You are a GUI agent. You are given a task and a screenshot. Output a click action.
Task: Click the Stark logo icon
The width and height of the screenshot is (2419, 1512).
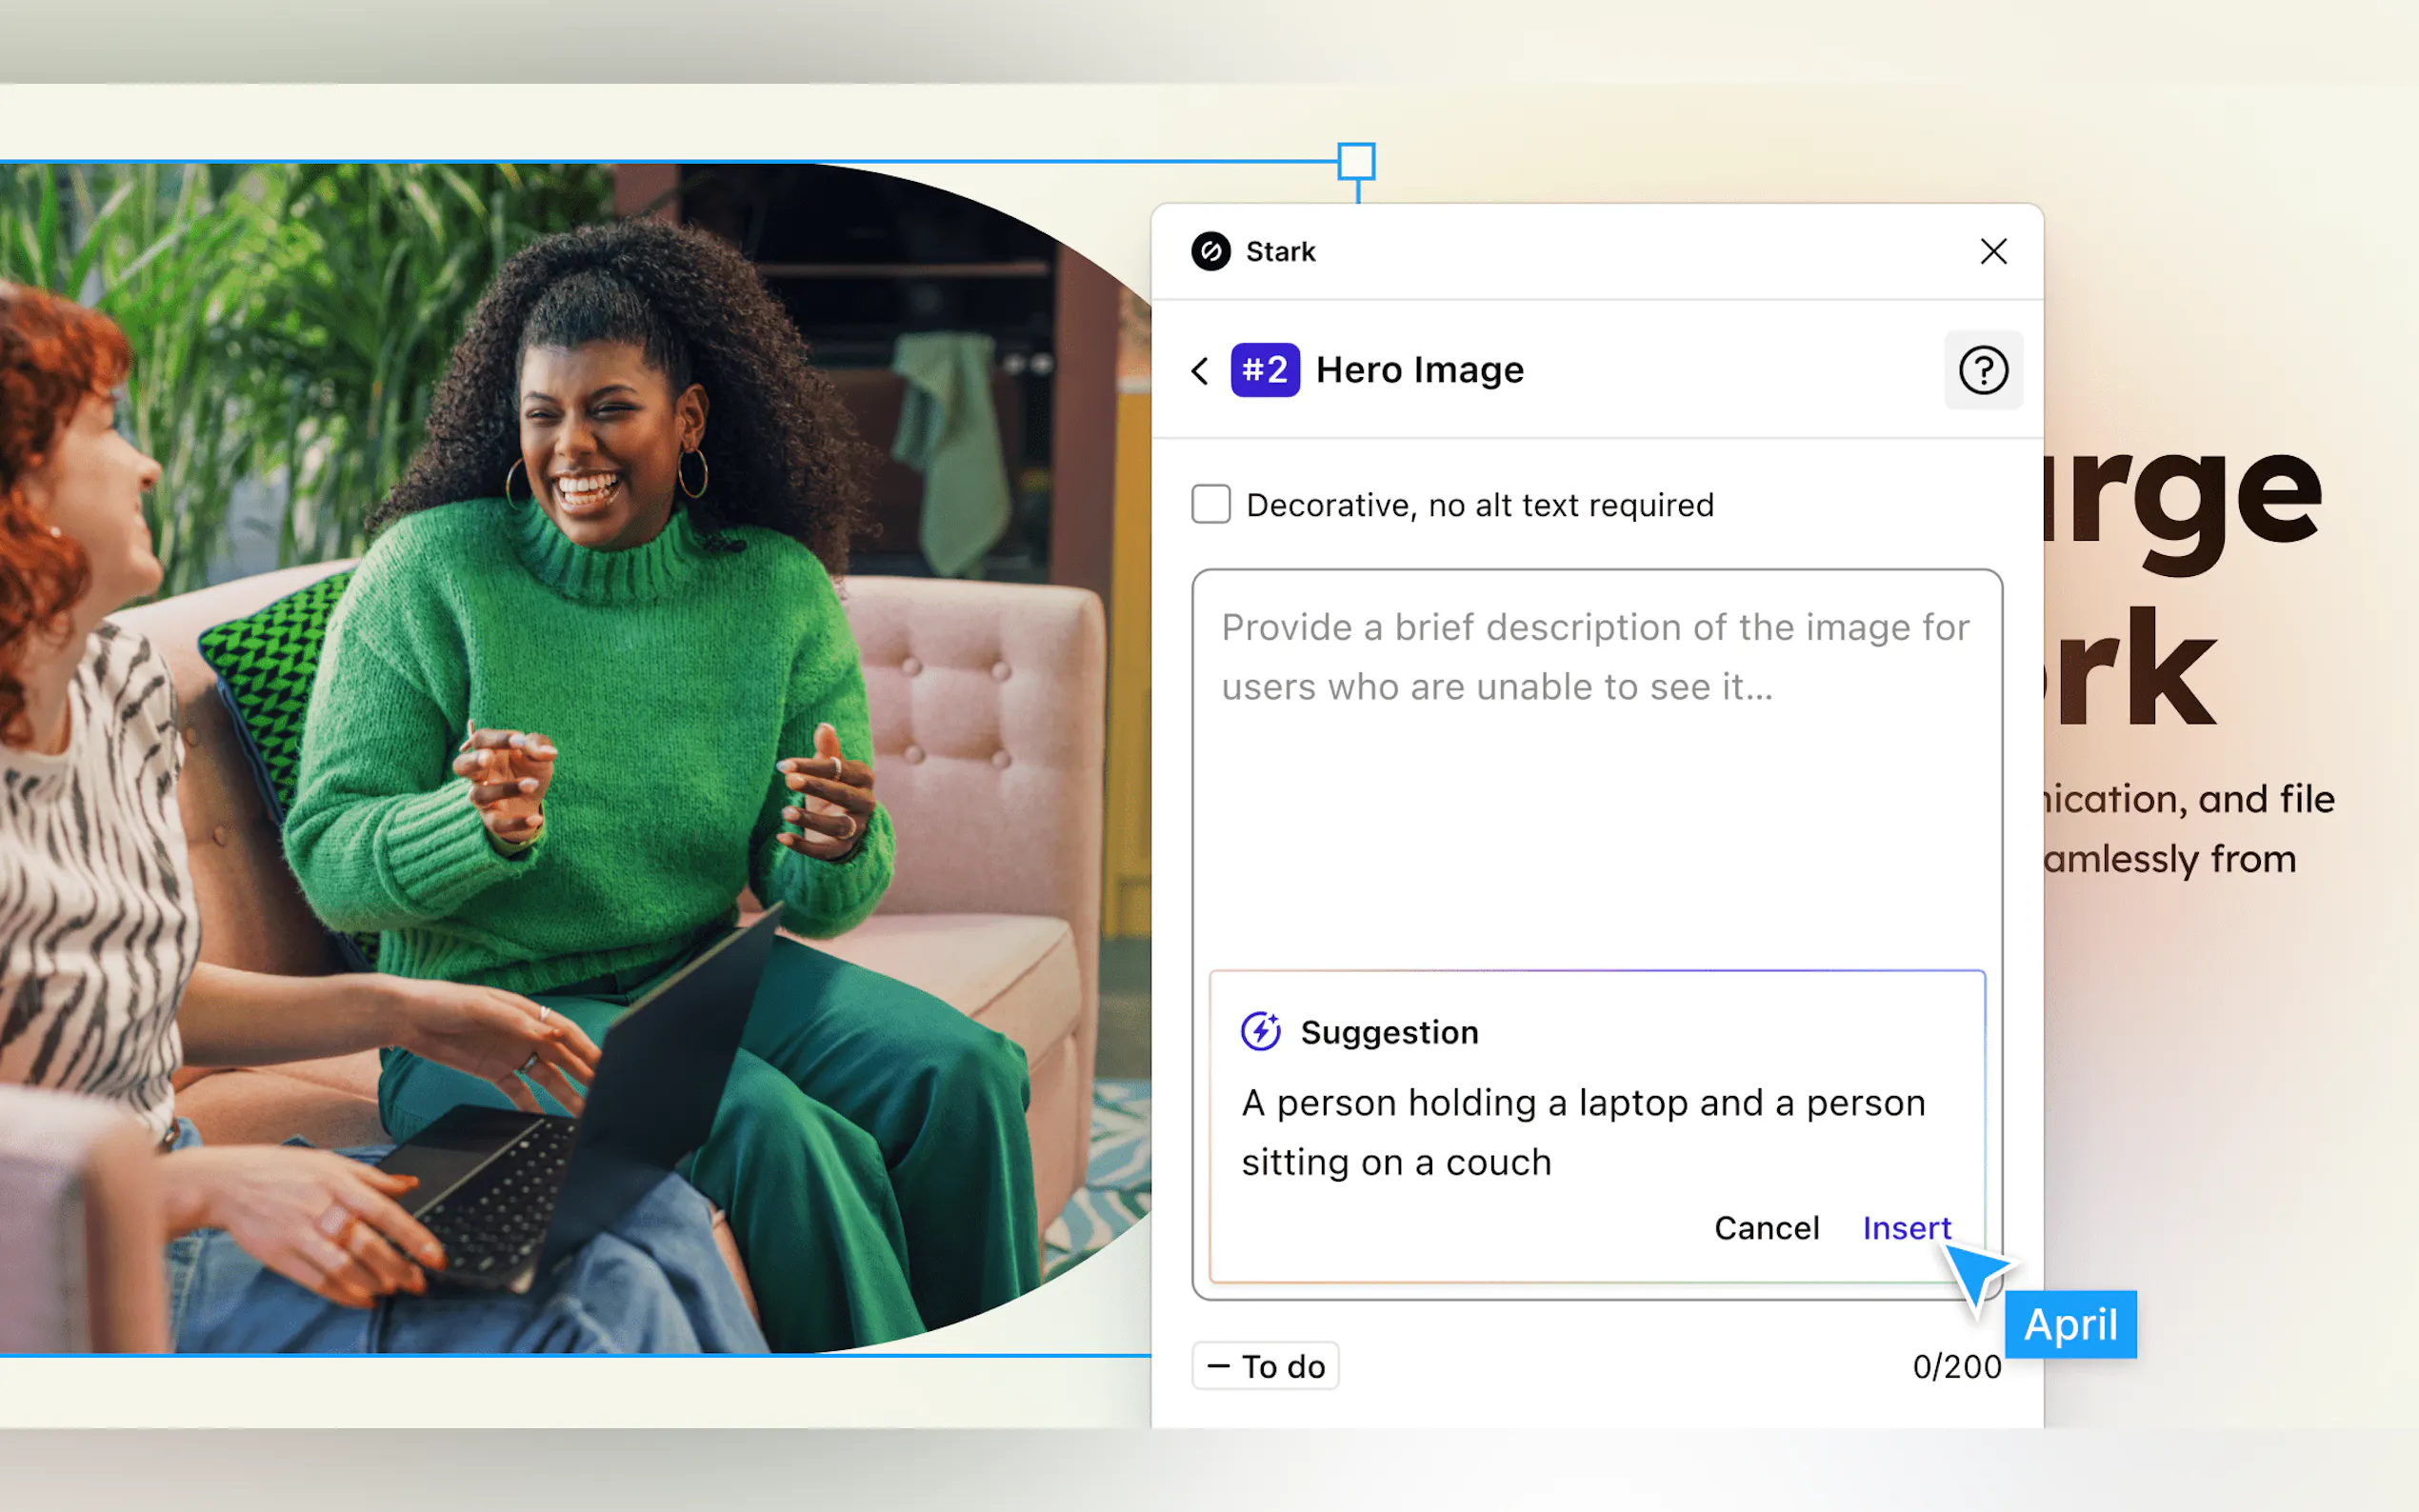(1210, 251)
